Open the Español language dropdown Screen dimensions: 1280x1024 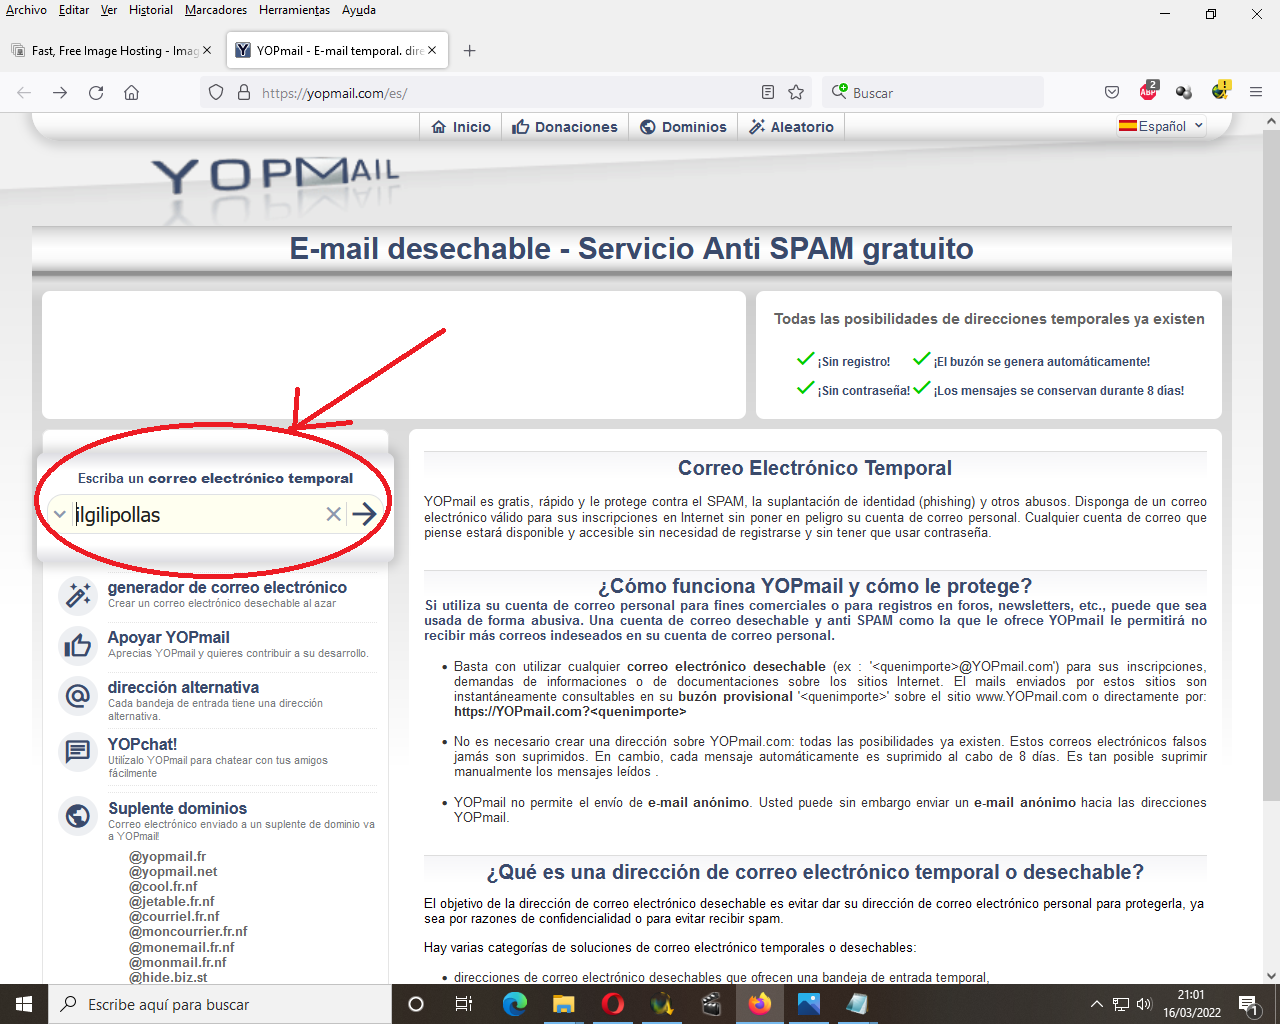(1161, 126)
